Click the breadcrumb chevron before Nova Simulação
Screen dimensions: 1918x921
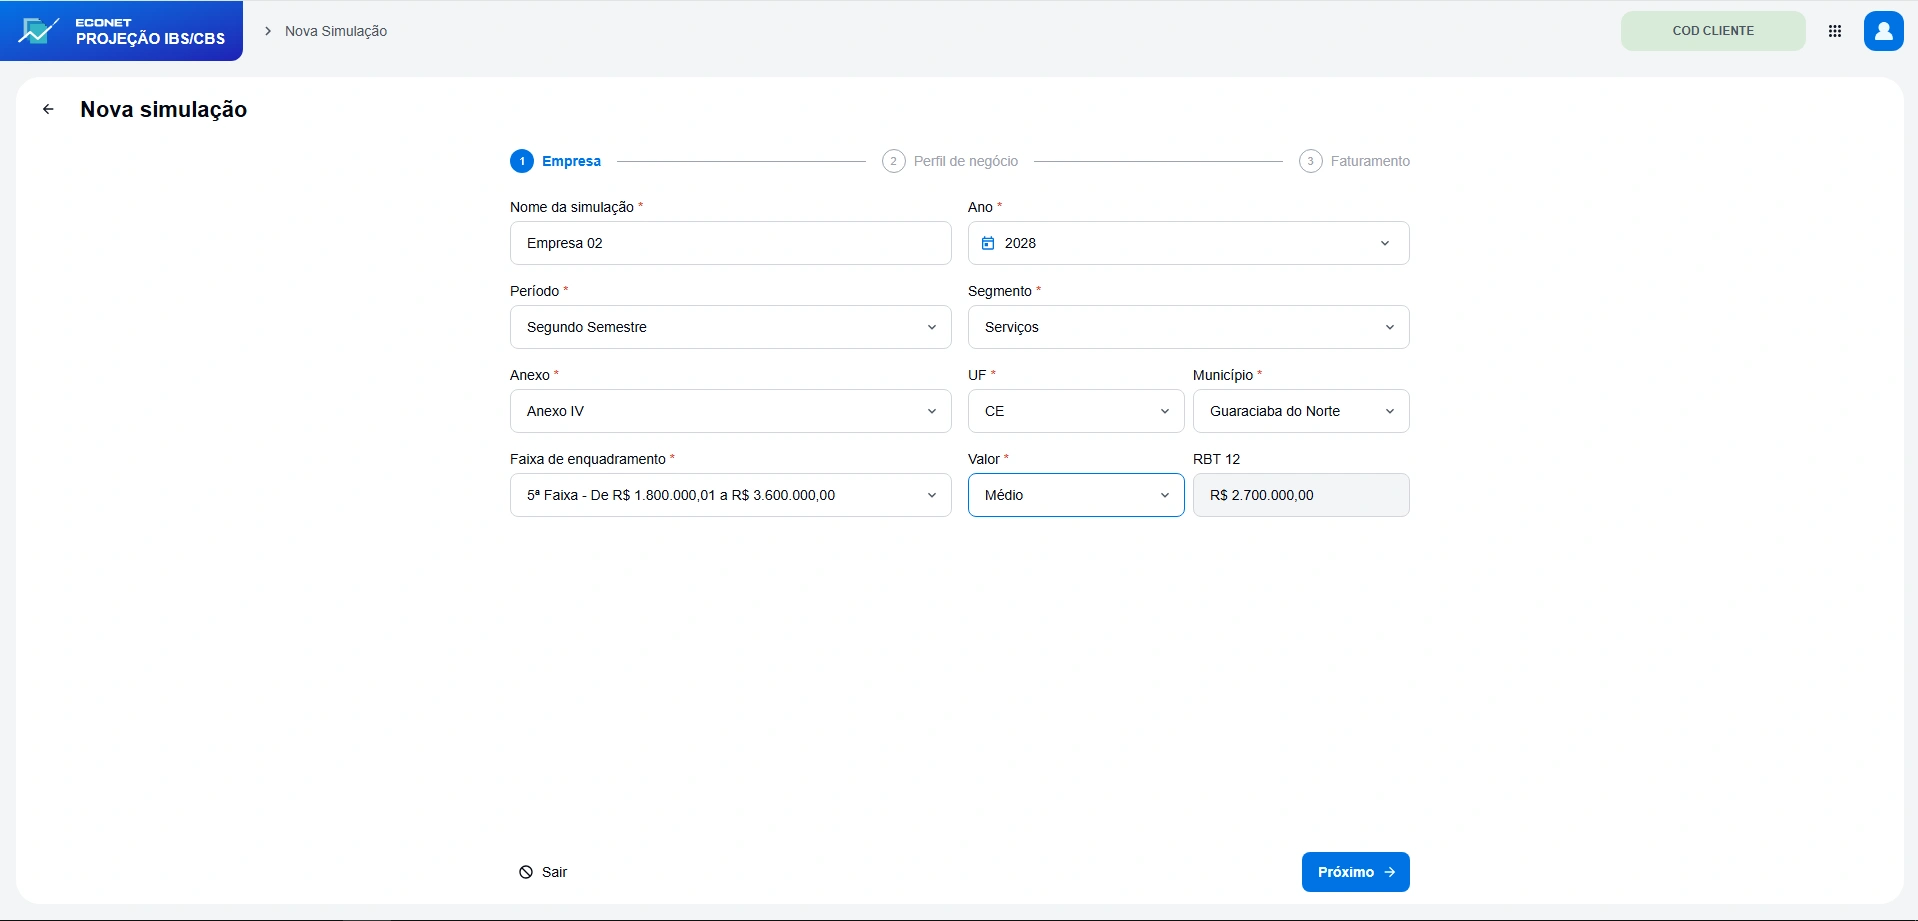coord(268,31)
